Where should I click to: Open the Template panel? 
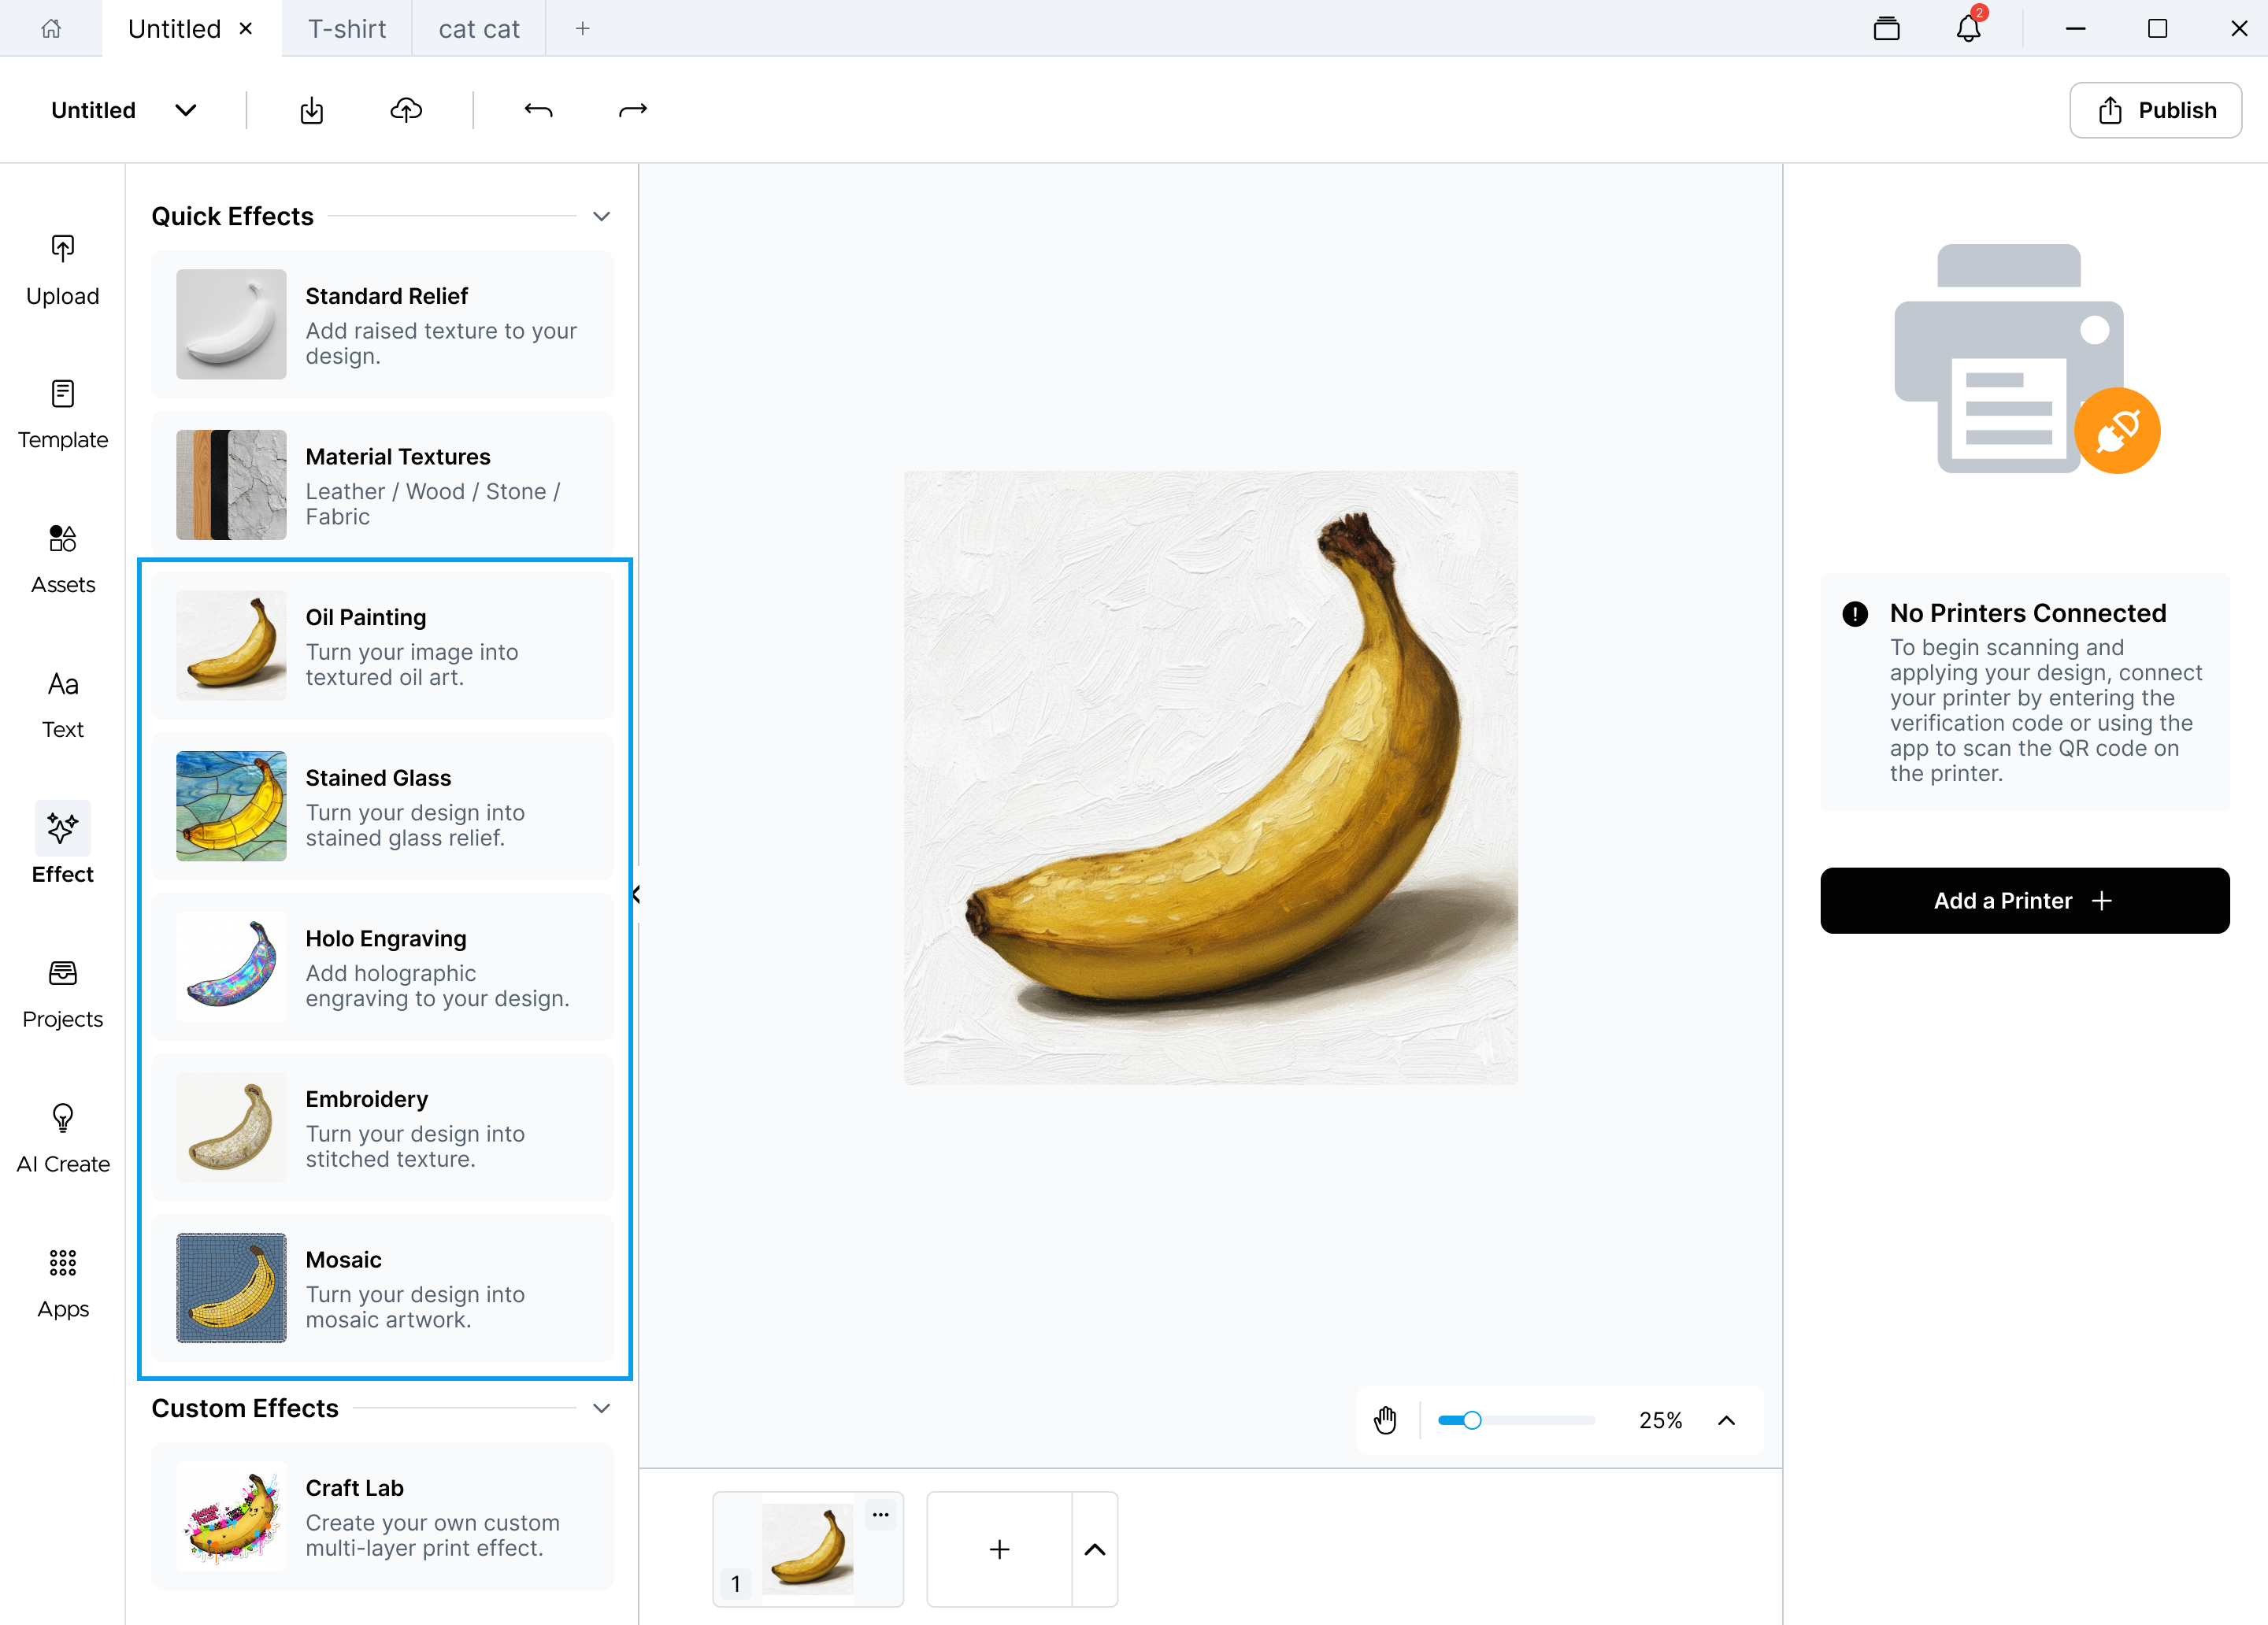(x=62, y=415)
